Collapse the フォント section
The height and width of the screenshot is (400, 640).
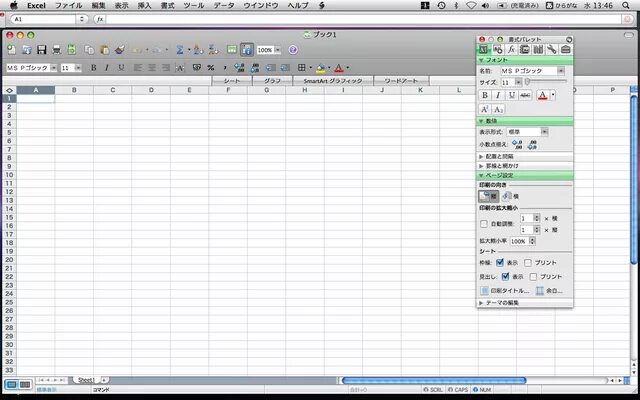coord(481,60)
